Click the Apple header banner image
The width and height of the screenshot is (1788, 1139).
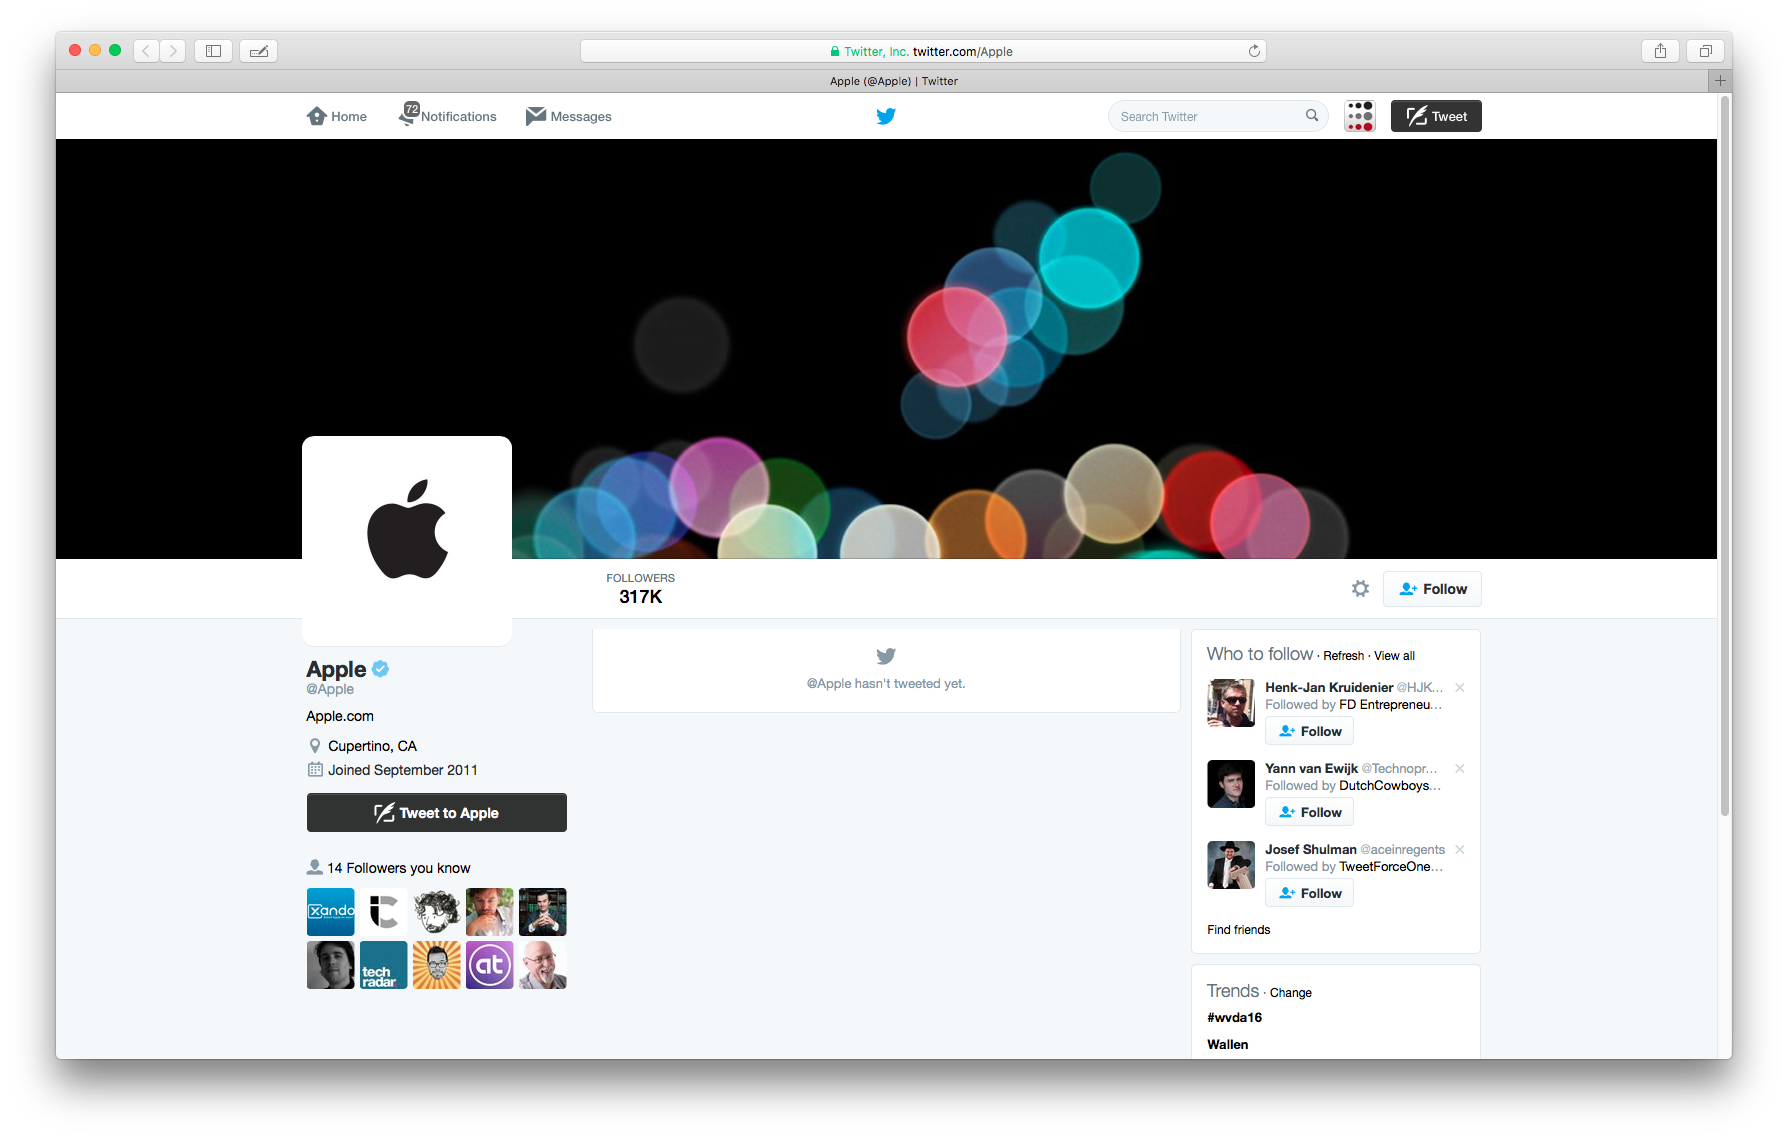click(886, 349)
